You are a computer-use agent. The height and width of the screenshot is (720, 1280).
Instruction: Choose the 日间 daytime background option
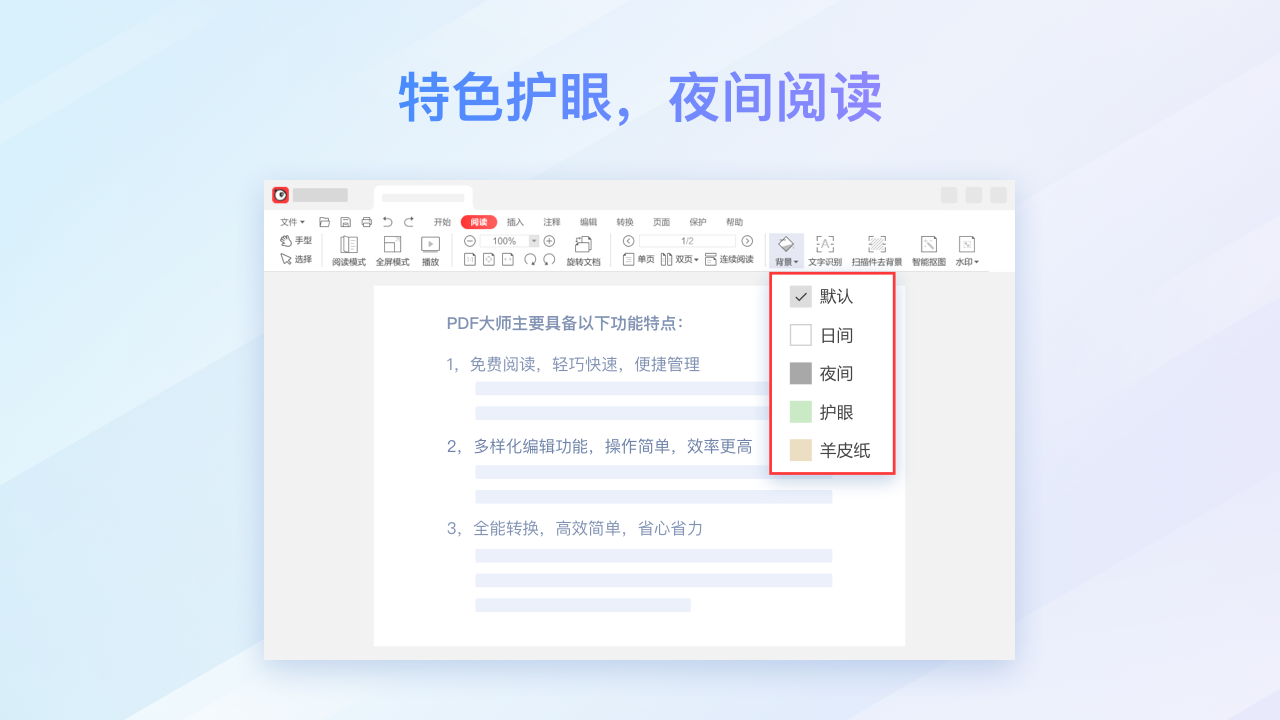pos(801,335)
